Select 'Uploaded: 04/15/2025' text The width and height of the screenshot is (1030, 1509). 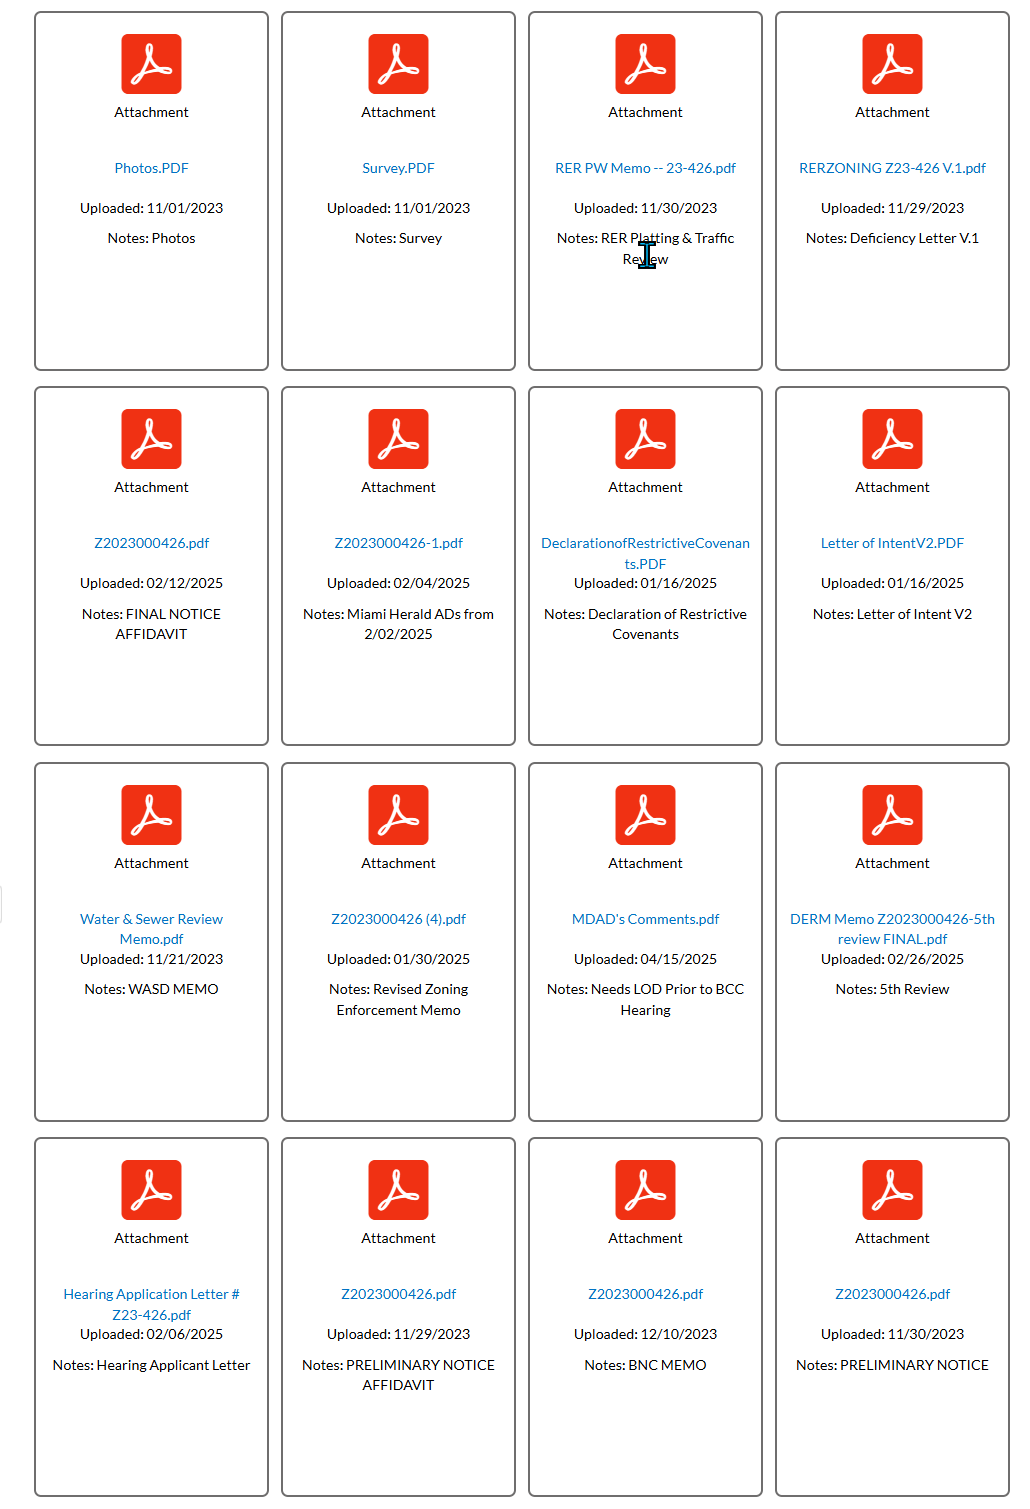click(645, 959)
